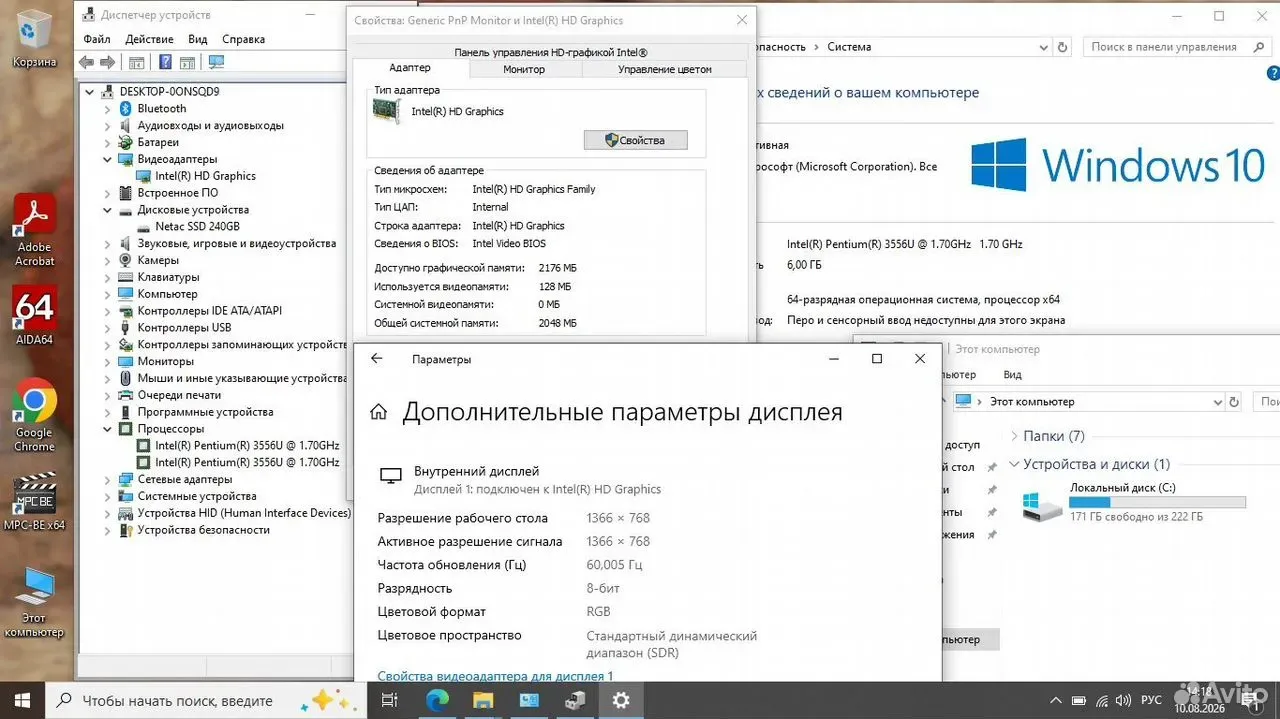Select the Мониторы tree row
Image resolution: width=1280 pixels, height=719 pixels.
[156, 361]
